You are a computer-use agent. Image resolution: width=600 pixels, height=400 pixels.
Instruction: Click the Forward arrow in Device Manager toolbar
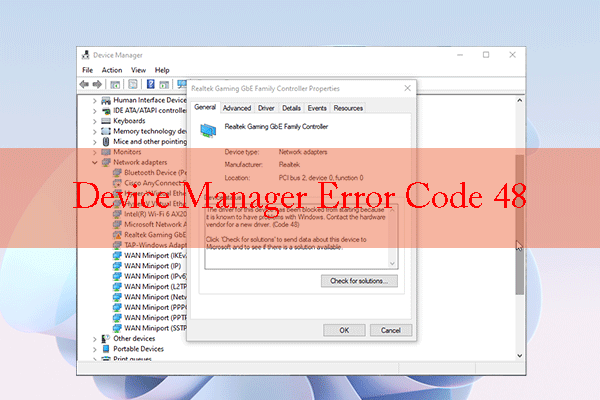[x=97, y=84]
